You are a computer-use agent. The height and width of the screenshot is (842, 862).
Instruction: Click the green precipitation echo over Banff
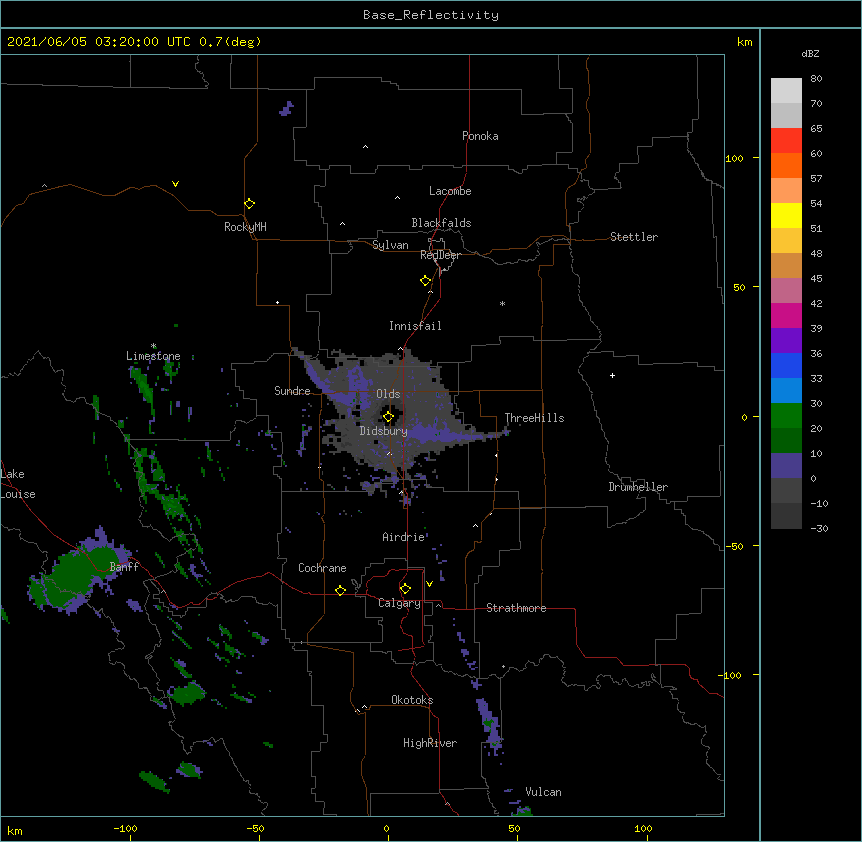coord(77,572)
